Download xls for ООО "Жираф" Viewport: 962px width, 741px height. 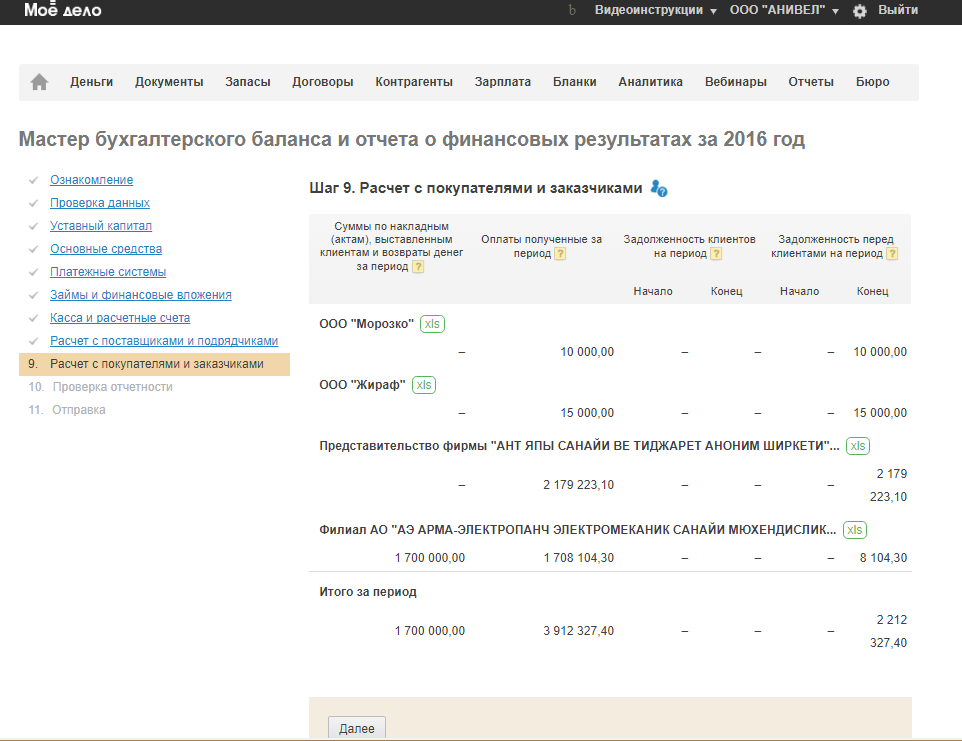pos(424,385)
